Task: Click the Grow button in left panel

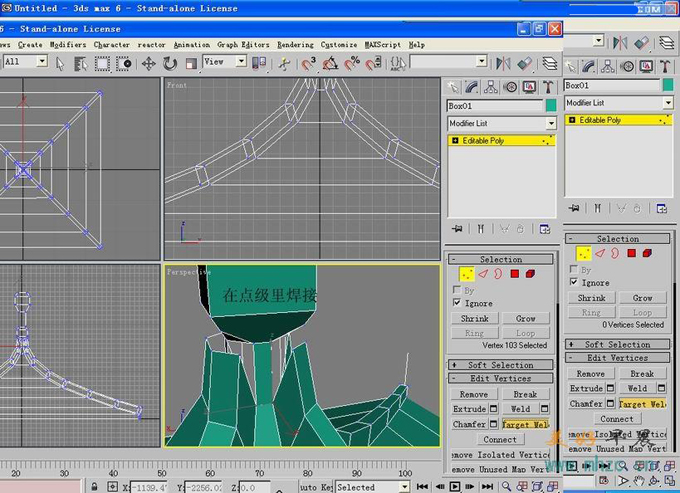Action: [526, 318]
